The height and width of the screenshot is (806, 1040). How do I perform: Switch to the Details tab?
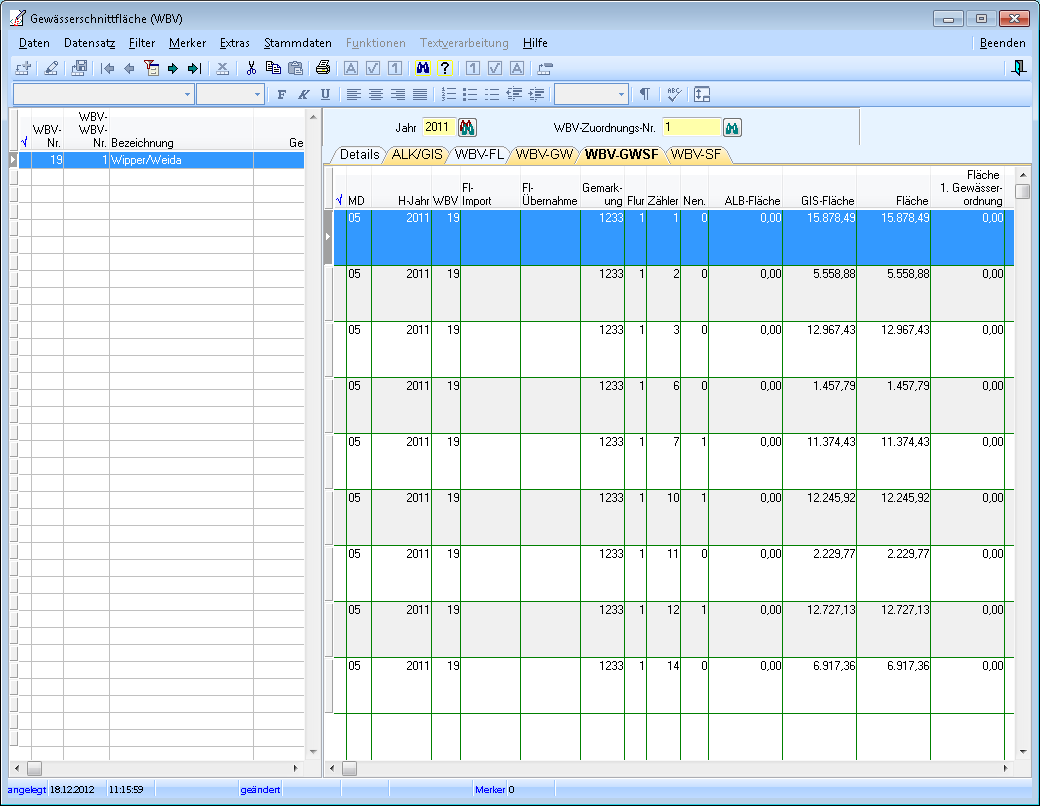[359, 155]
